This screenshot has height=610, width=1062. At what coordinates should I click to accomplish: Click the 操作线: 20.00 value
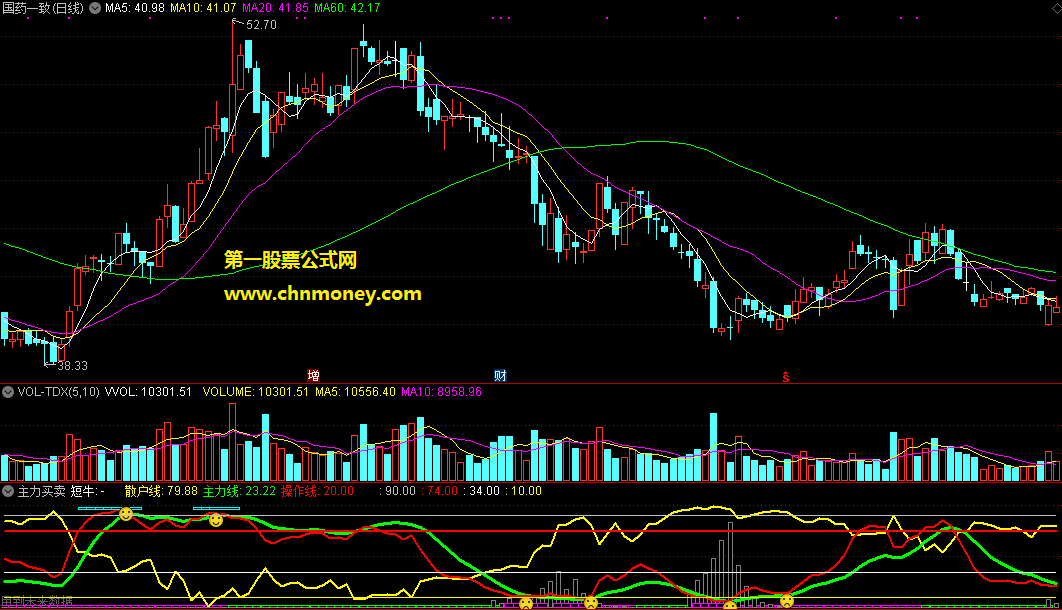point(317,491)
